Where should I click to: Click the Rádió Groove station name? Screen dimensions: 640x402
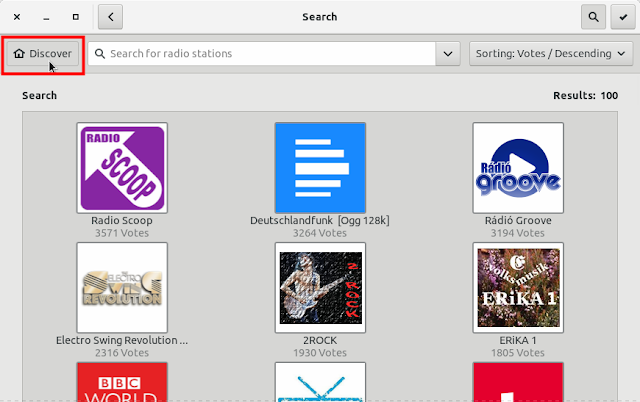(x=518, y=220)
